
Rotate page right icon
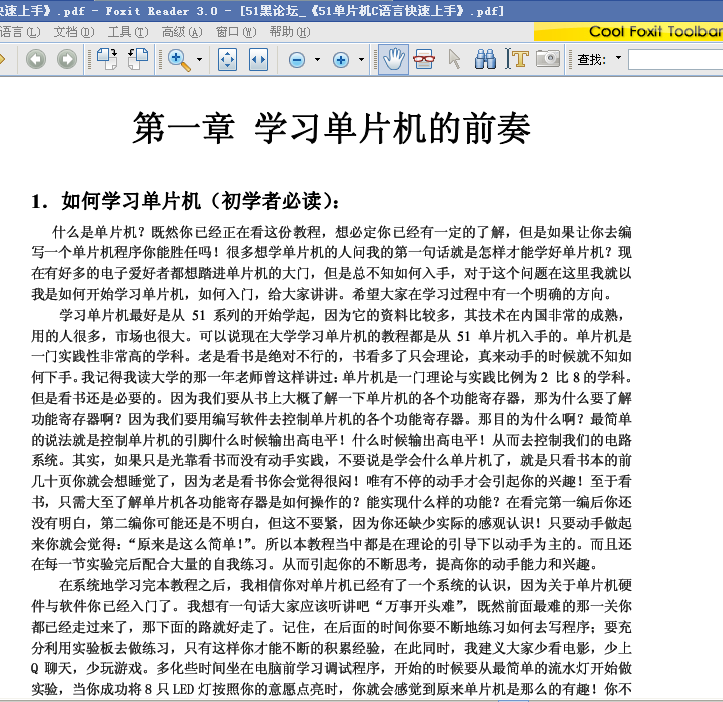pos(107,59)
